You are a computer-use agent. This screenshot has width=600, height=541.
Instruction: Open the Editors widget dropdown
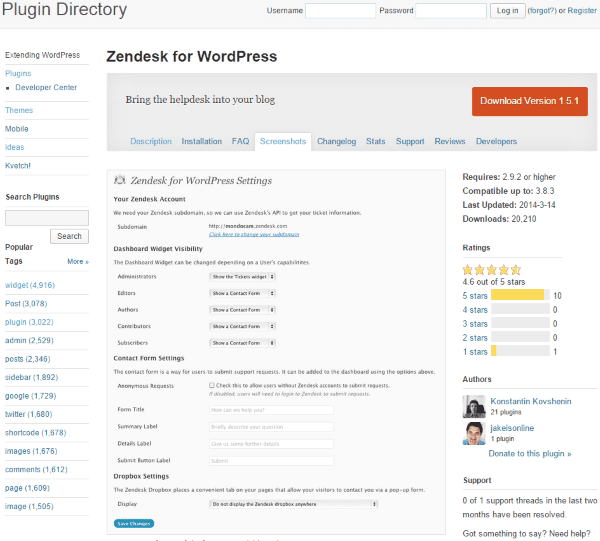click(242, 293)
